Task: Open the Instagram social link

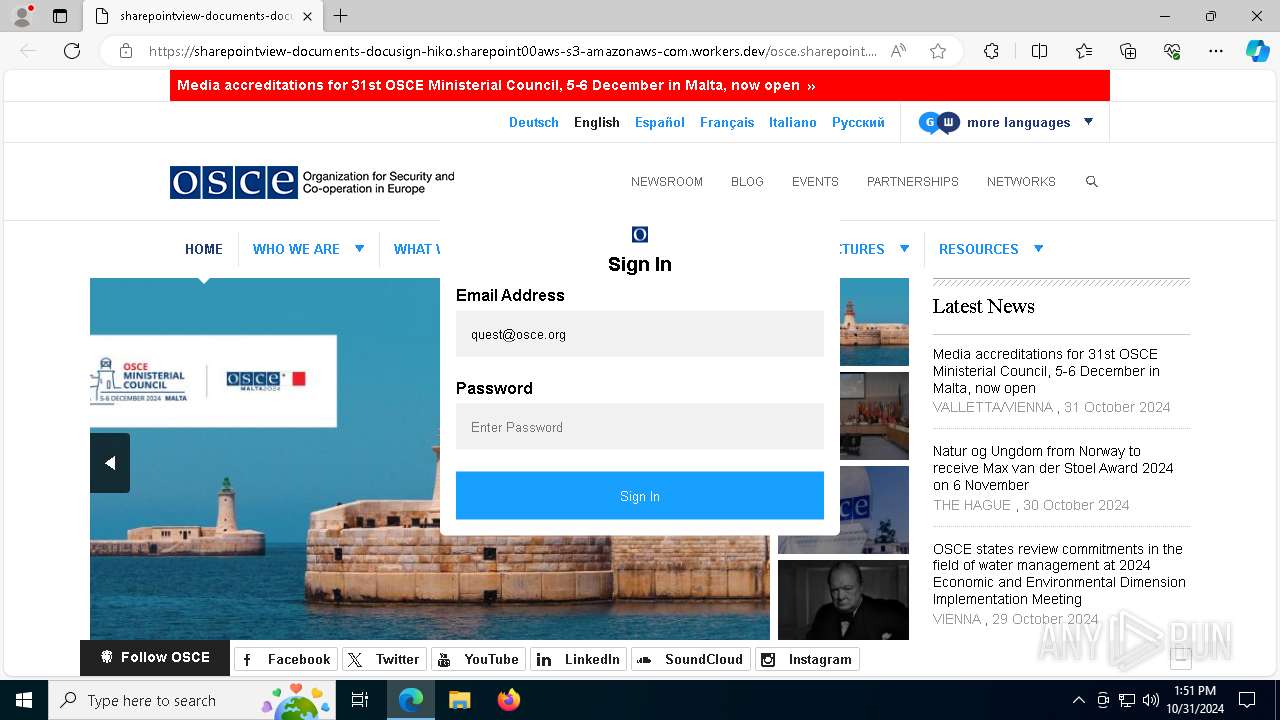Action: pos(807,659)
